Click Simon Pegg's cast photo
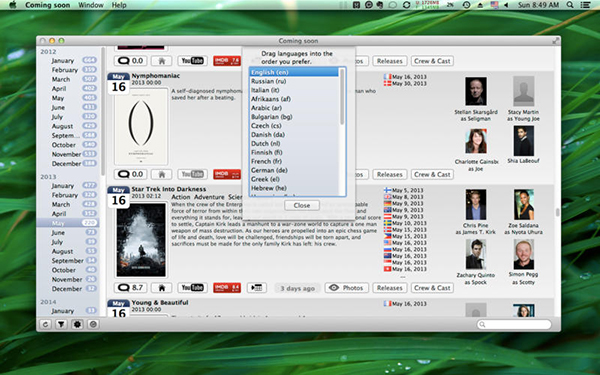 [523, 254]
